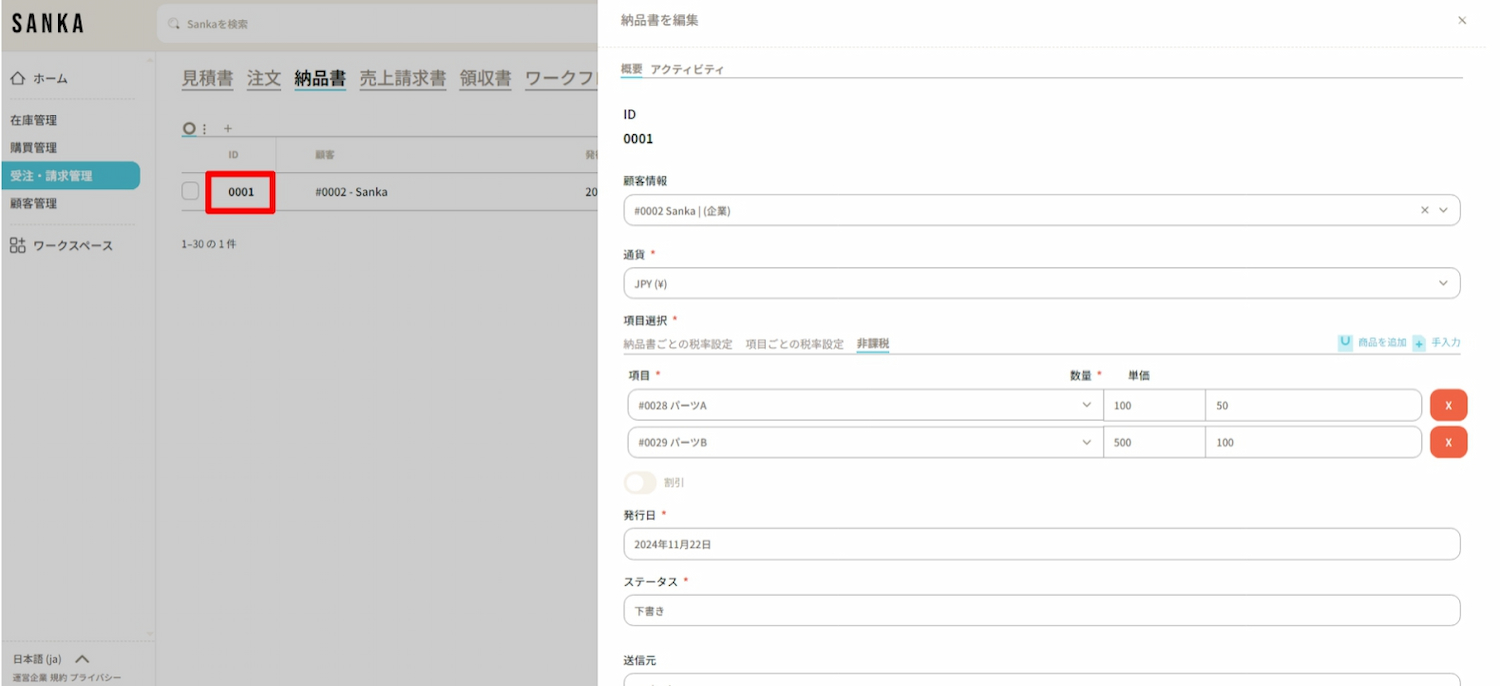1500x686 pixels.
Task: Click the plus icon above the table
Action: (227, 129)
